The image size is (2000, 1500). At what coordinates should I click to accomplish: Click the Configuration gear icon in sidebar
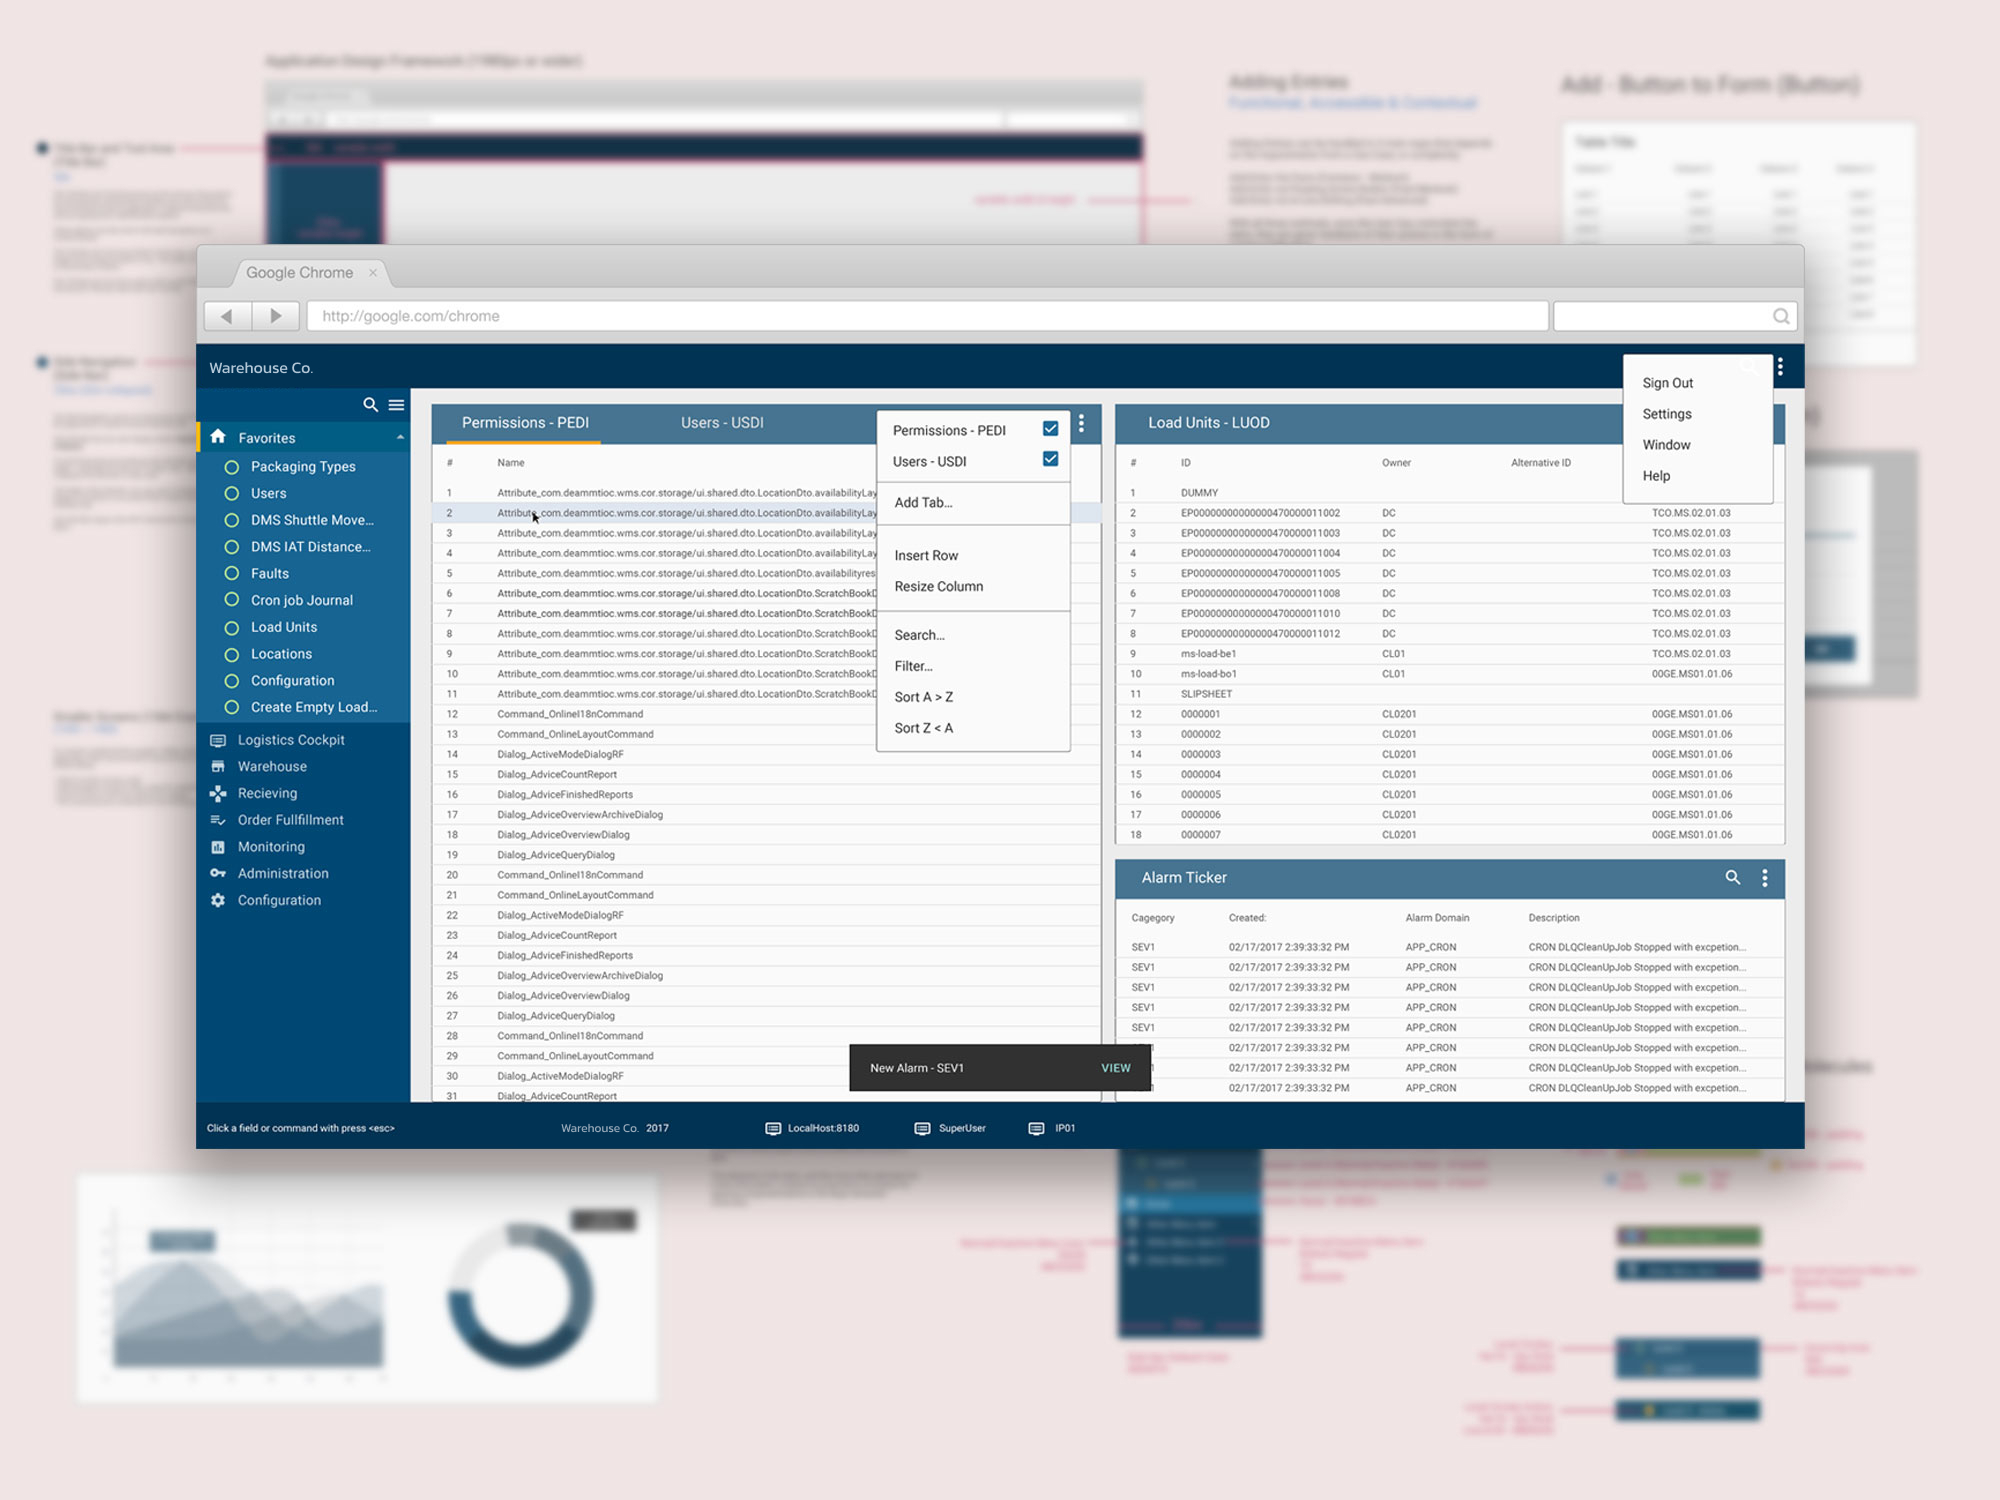pyautogui.click(x=218, y=900)
